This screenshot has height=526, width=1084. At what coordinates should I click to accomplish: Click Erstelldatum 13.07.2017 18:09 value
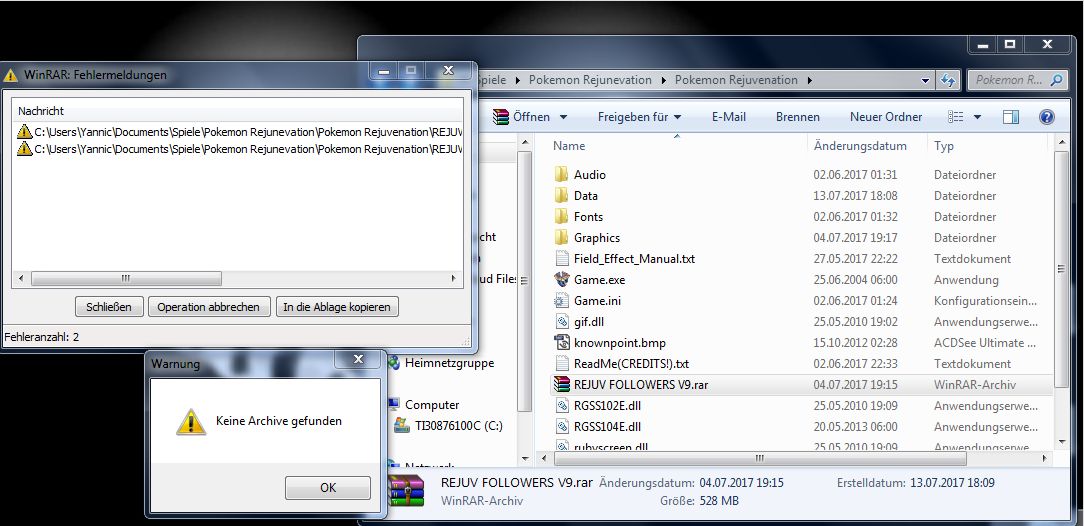tap(953, 482)
